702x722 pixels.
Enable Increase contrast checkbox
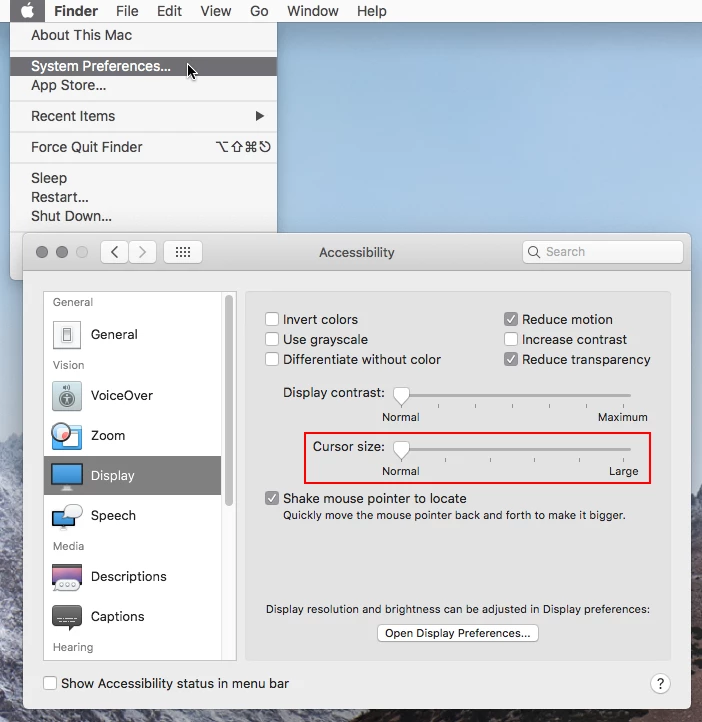point(511,339)
